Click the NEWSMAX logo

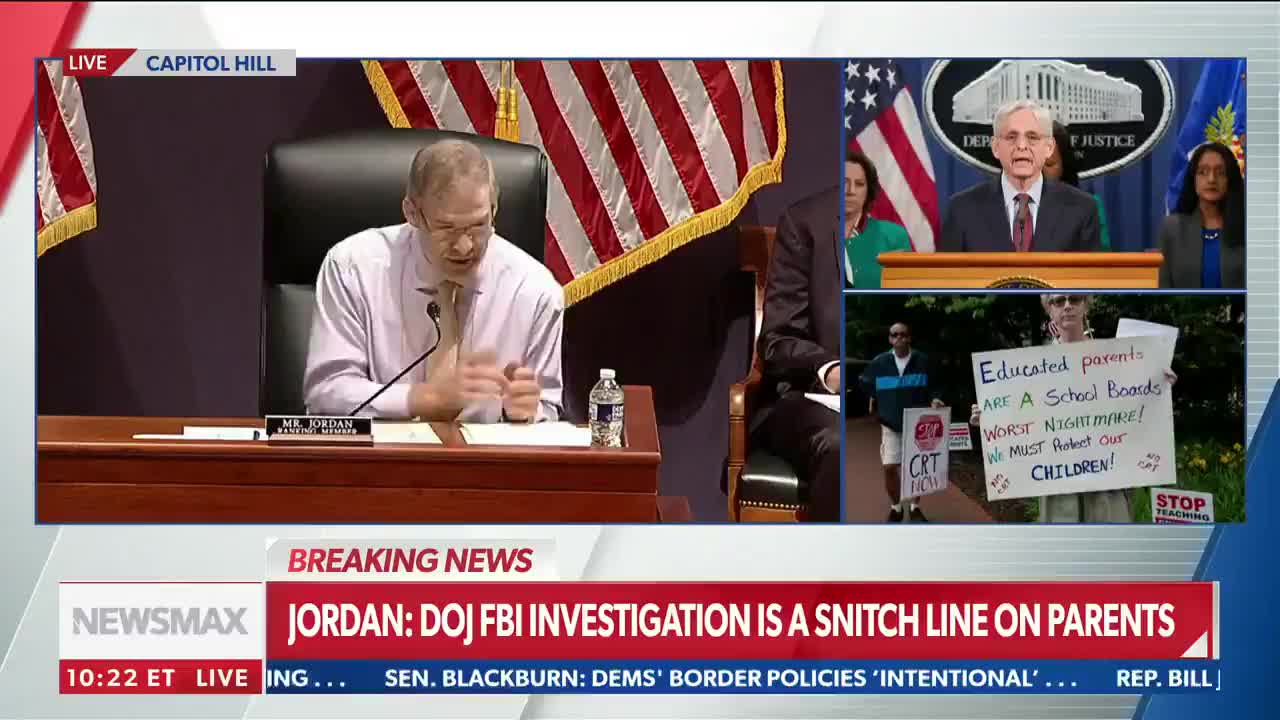pyautogui.click(x=160, y=621)
